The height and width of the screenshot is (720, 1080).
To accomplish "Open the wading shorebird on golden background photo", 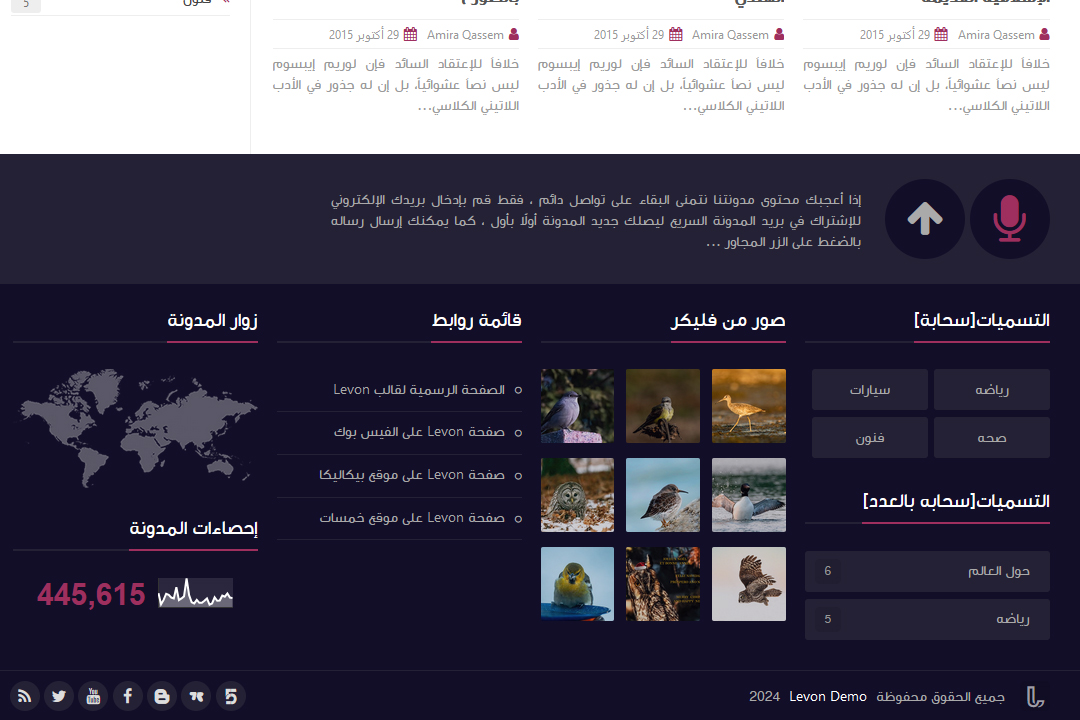I will [x=749, y=406].
